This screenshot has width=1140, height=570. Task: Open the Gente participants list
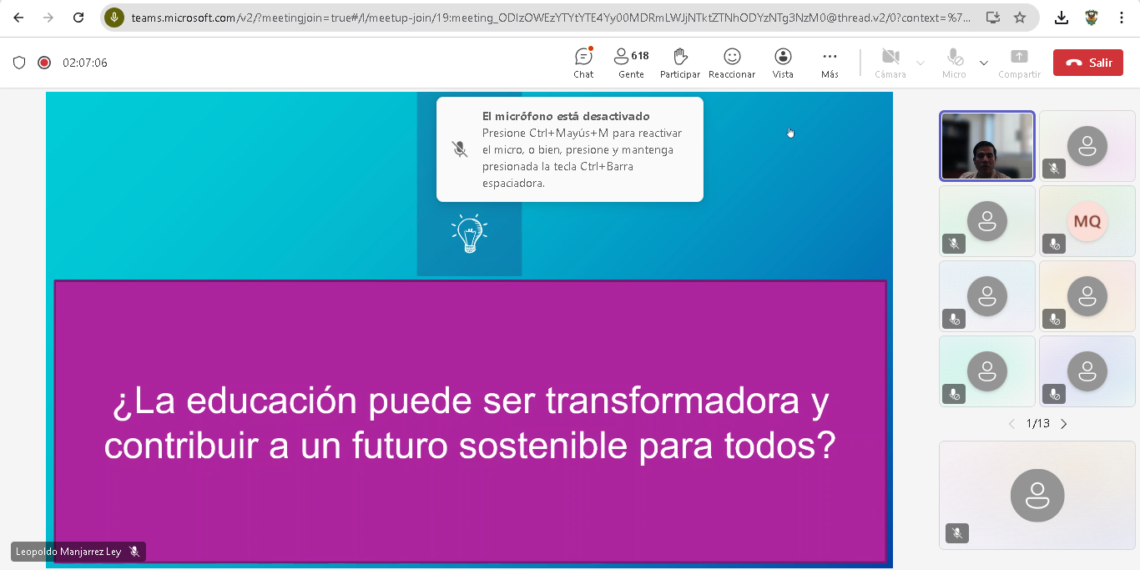tap(630, 63)
